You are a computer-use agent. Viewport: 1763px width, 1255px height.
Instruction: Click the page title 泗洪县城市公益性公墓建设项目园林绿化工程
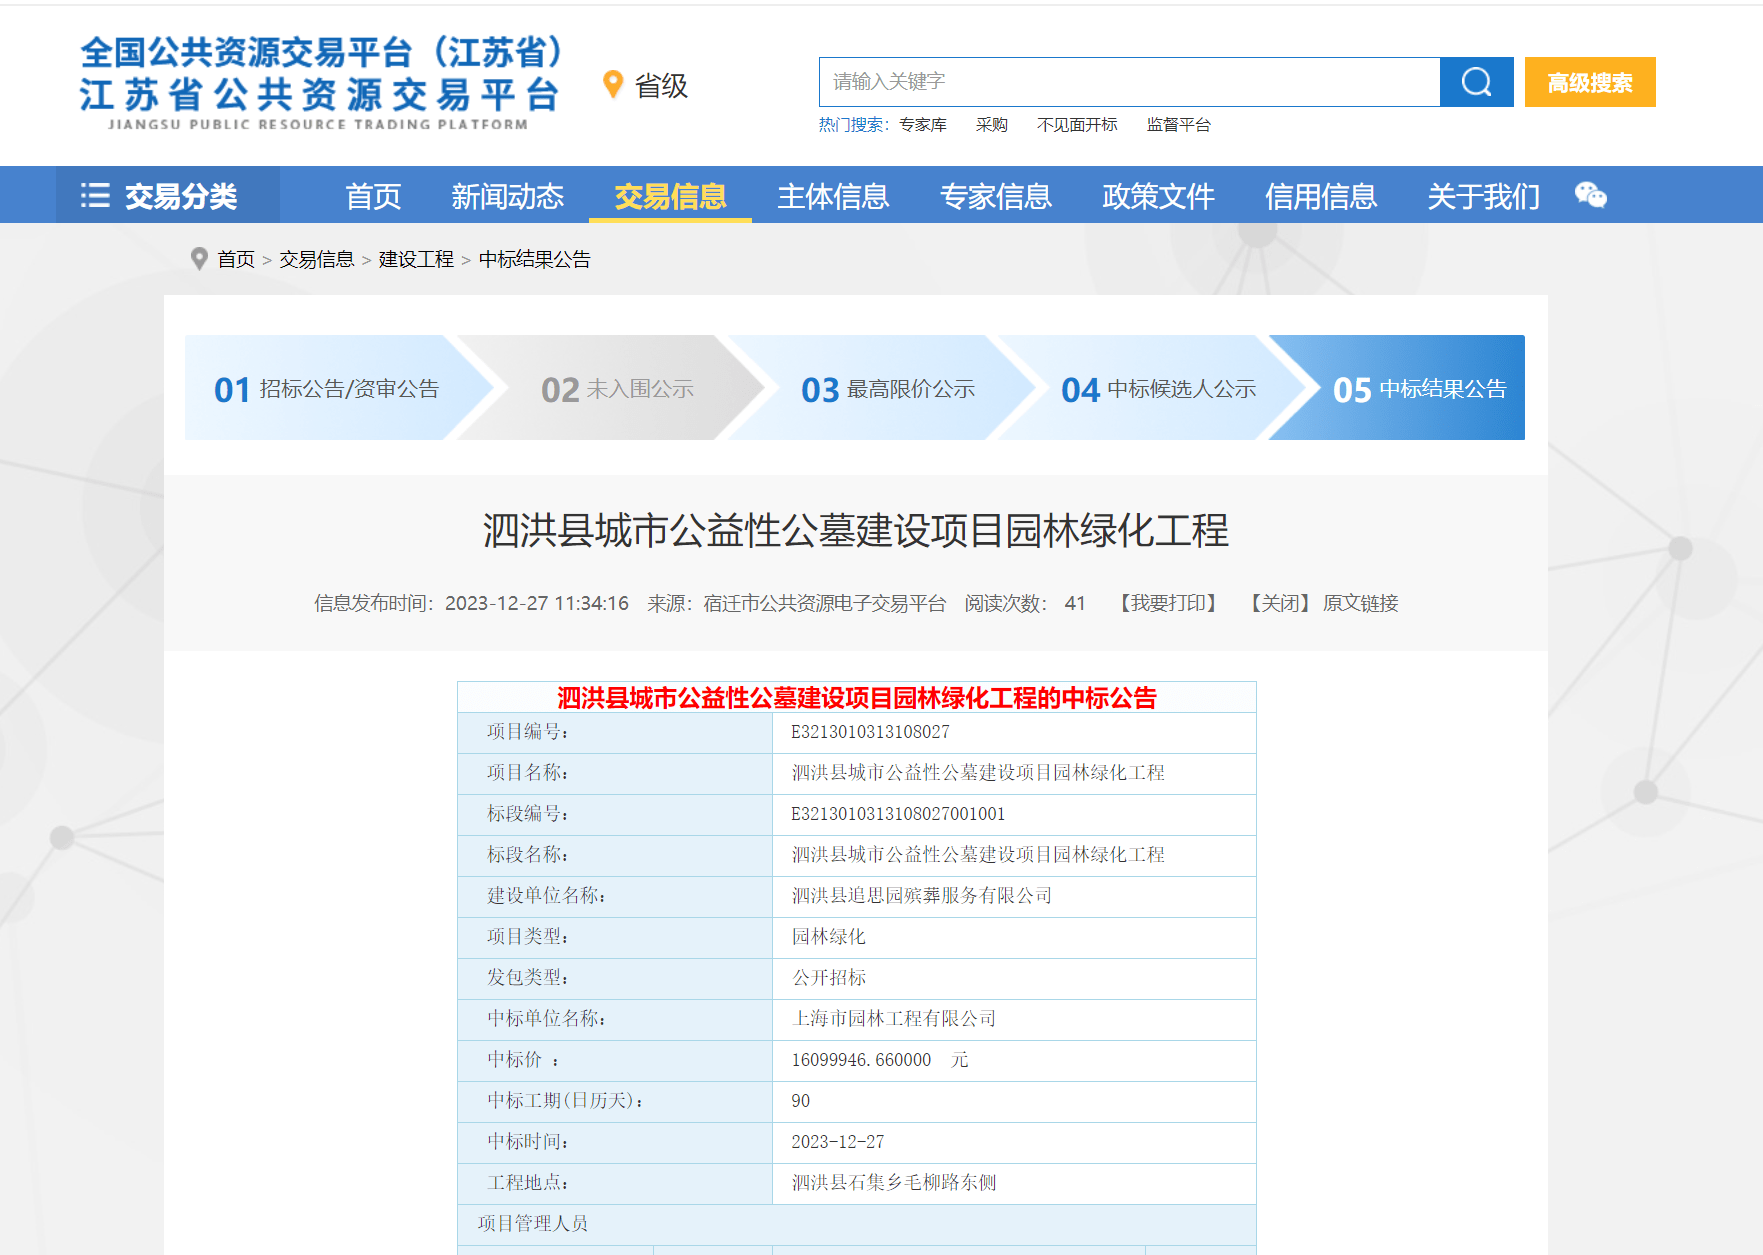coord(856,530)
